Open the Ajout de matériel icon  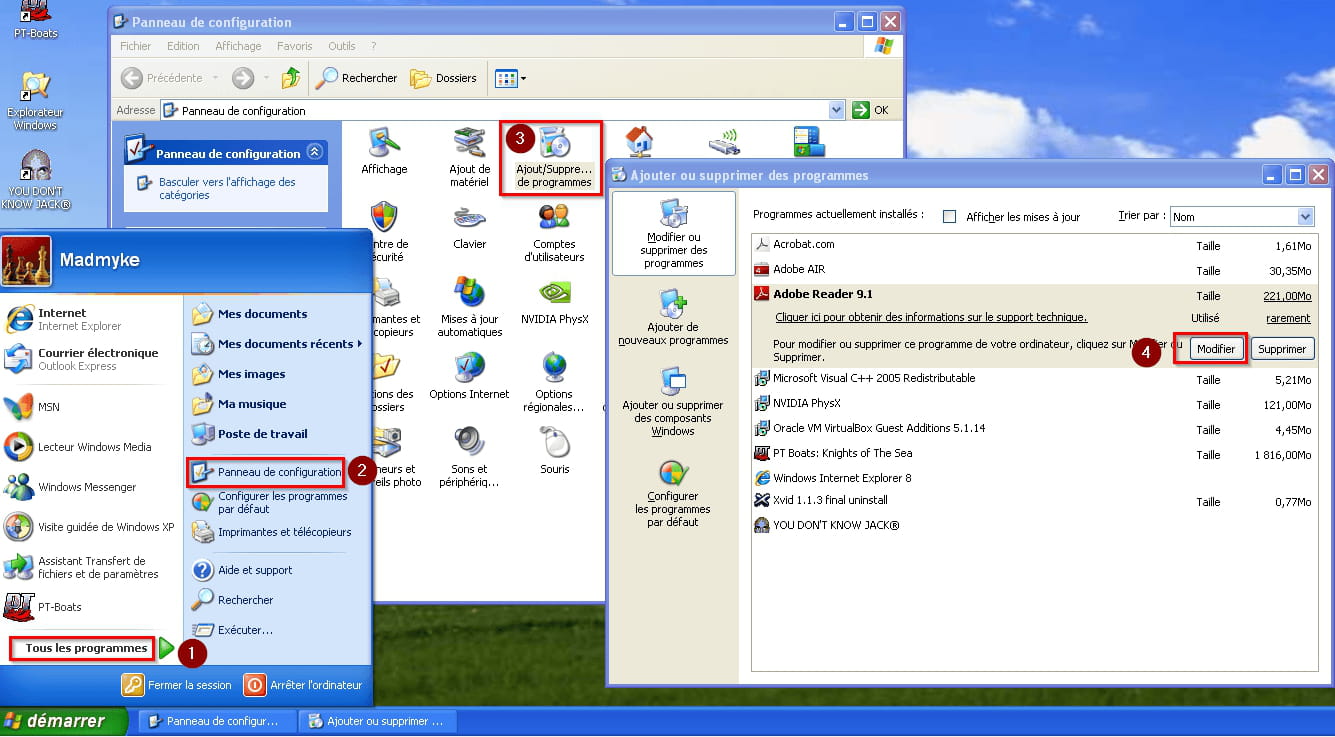469,158
